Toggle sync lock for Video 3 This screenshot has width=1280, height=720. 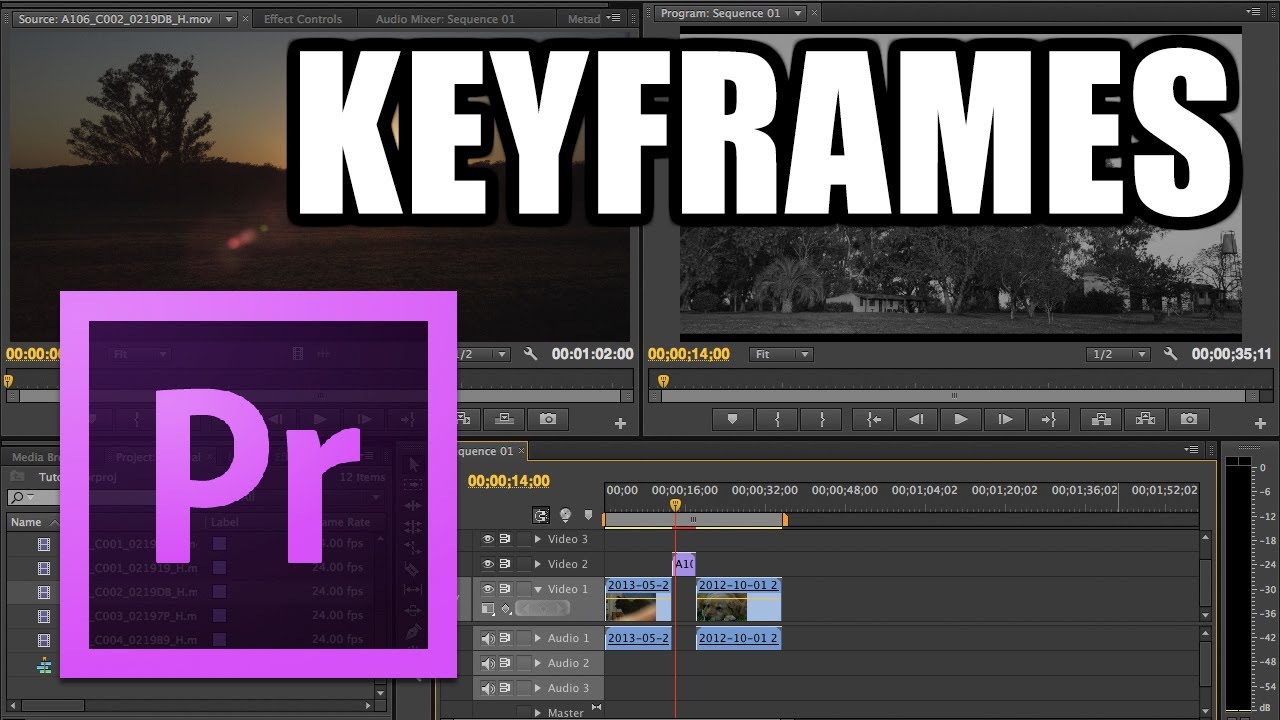[x=505, y=539]
